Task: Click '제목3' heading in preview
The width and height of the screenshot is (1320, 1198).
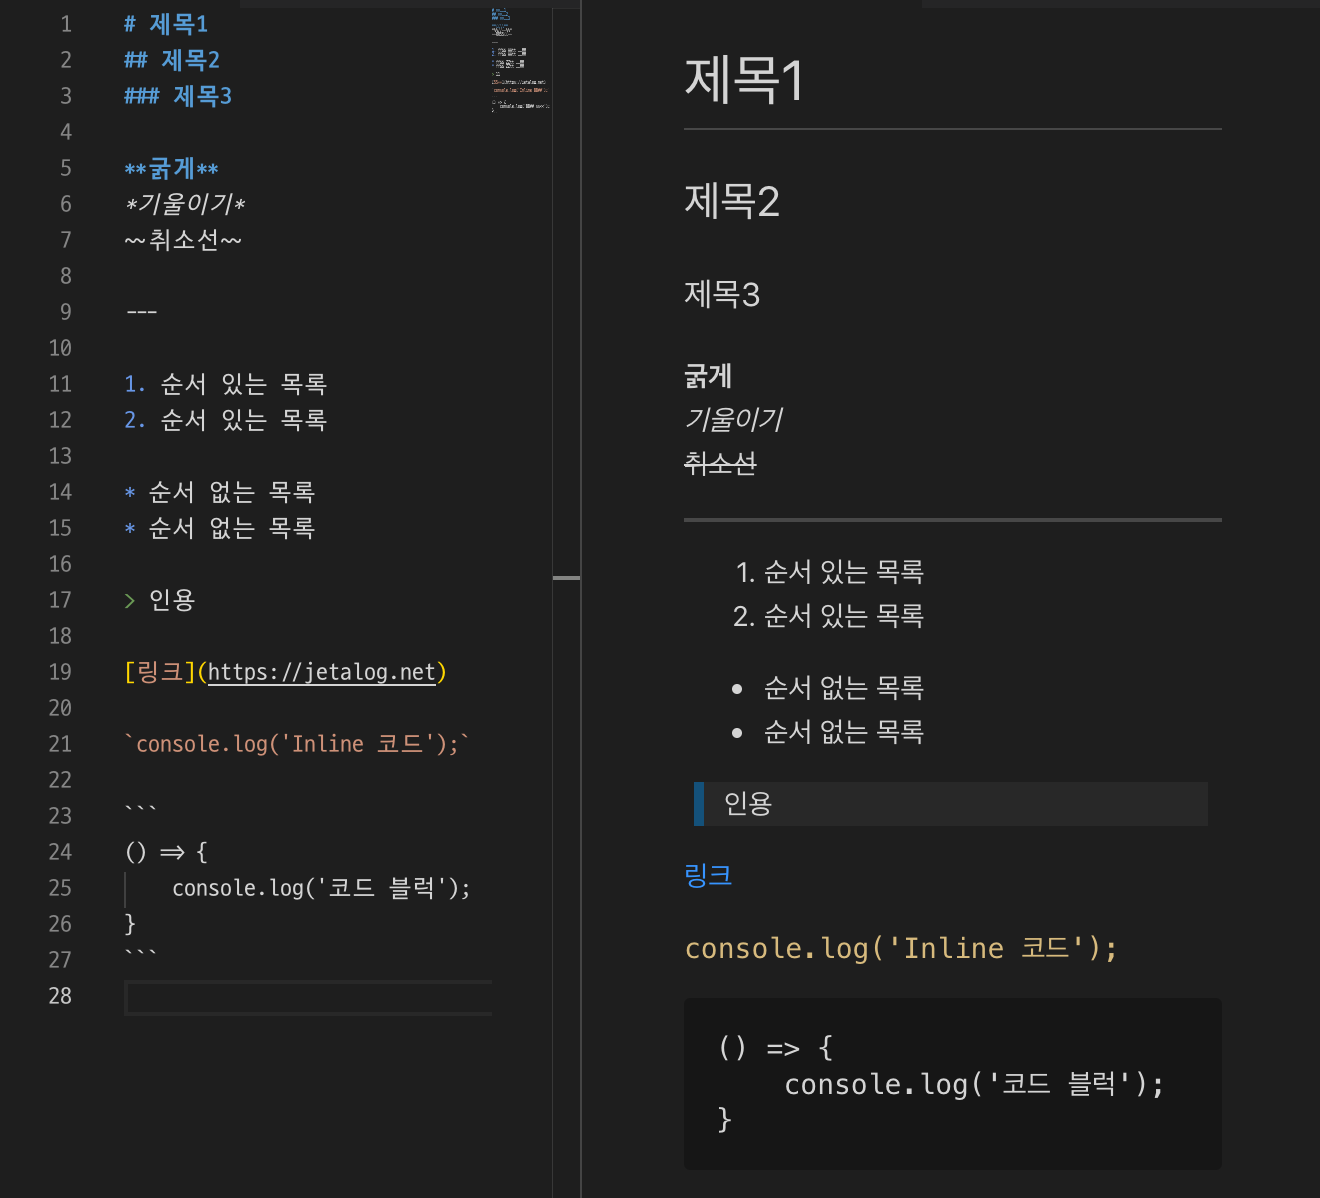Action: click(722, 294)
